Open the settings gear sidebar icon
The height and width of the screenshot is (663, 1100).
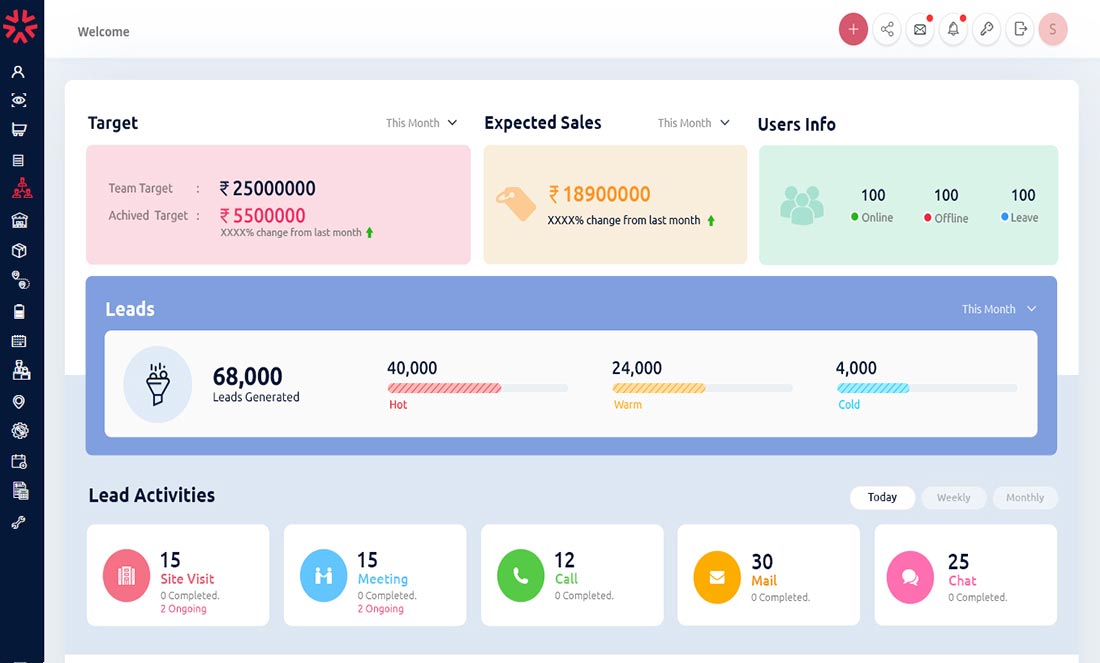coord(20,431)
